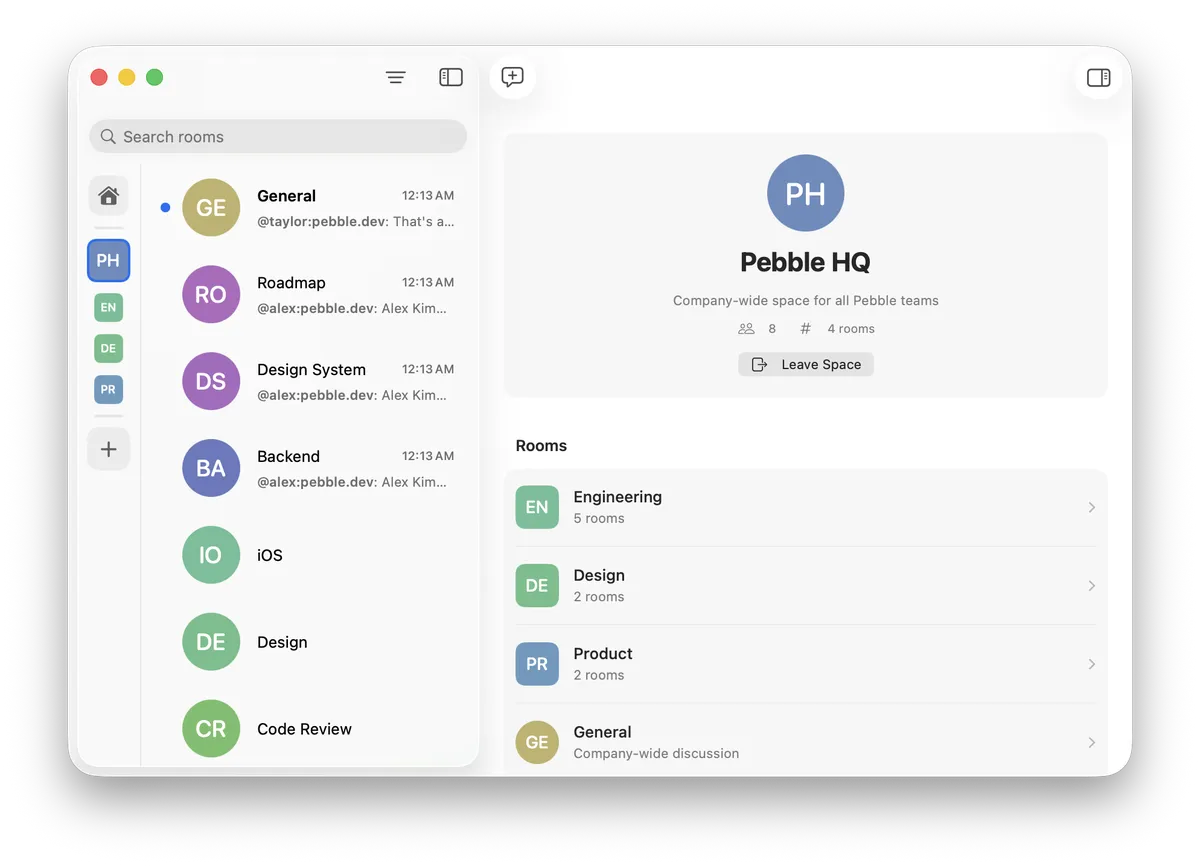Expand Product space row chevron

point(1091,664)
